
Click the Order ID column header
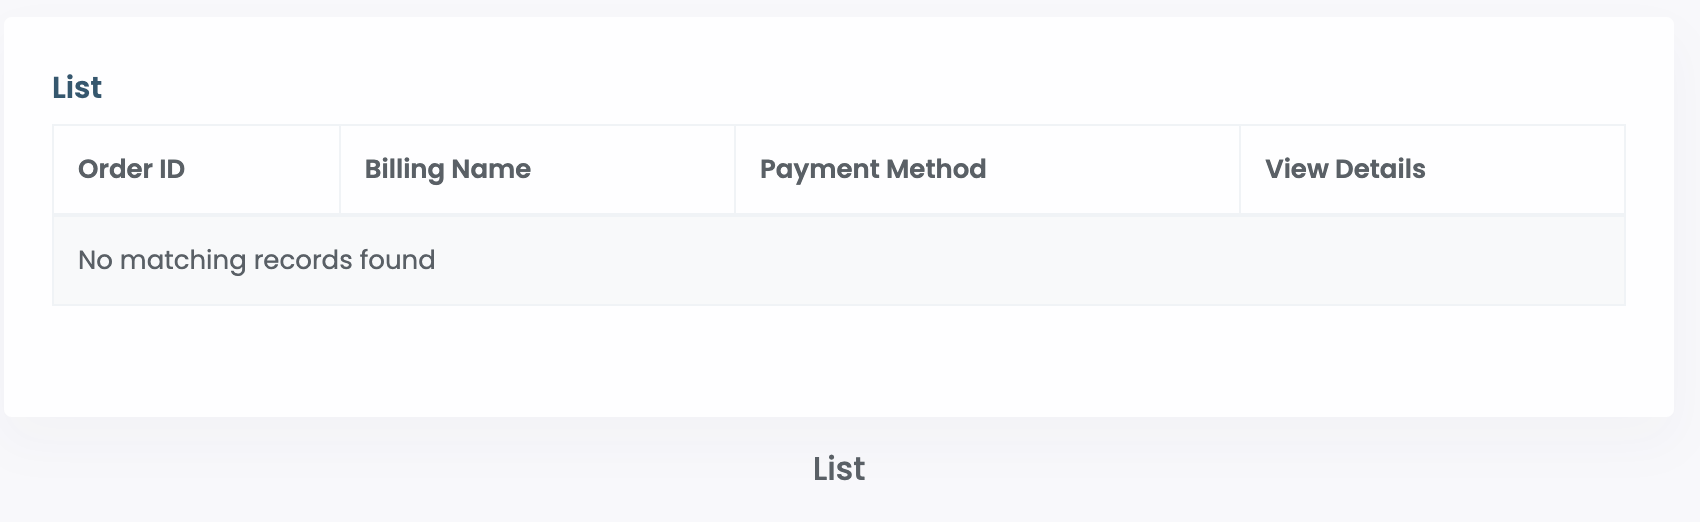pos(131,169)
